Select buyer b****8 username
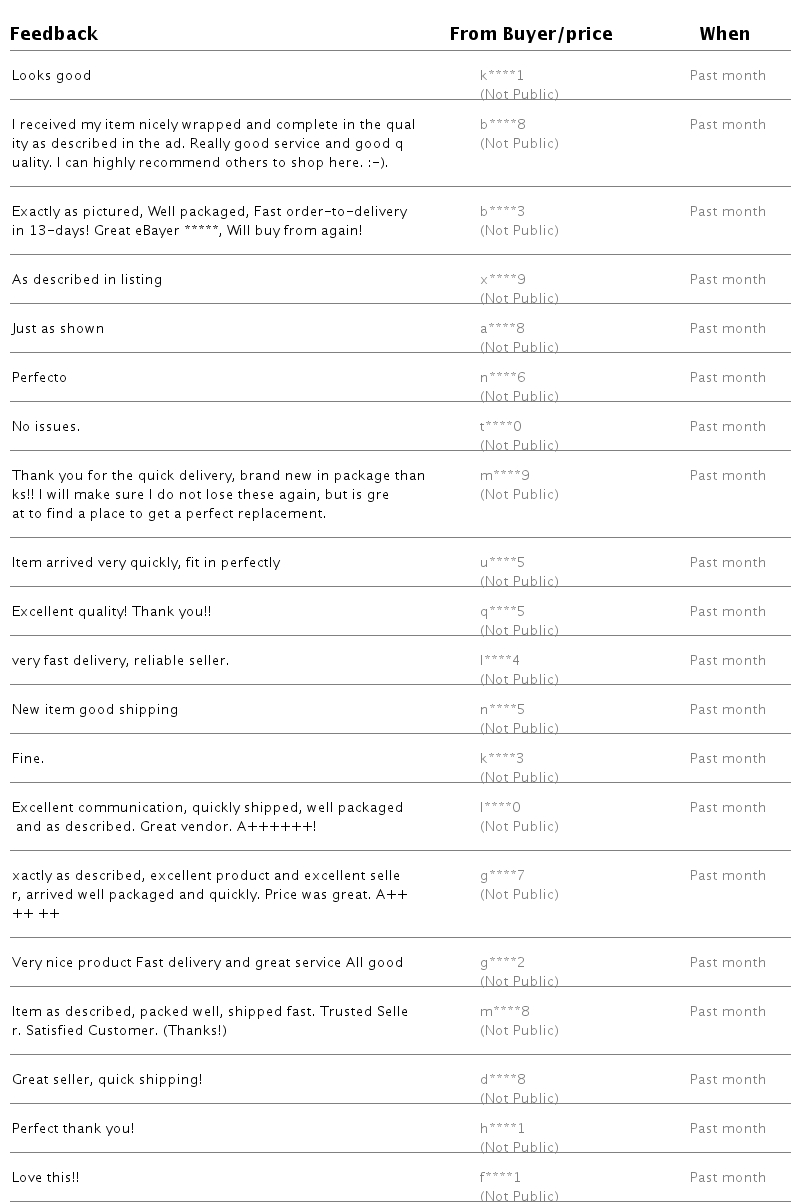 (503, 124)
